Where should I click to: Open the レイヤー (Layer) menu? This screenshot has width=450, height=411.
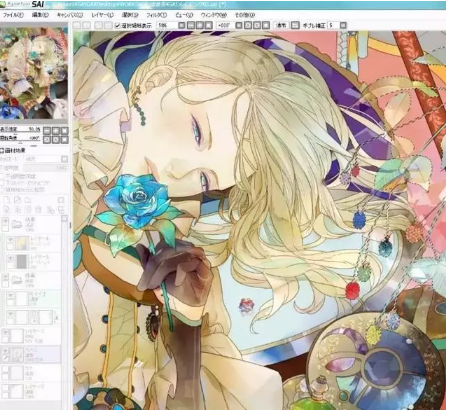click(102, 15)
